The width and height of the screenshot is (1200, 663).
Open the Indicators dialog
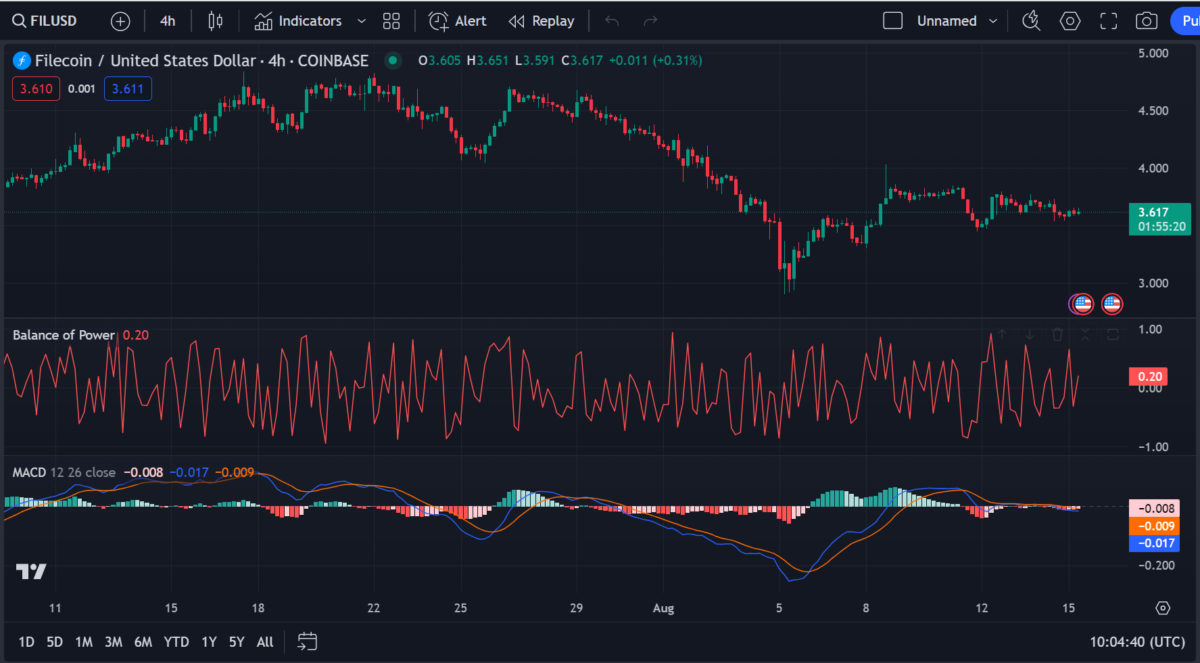coord(297,21)
